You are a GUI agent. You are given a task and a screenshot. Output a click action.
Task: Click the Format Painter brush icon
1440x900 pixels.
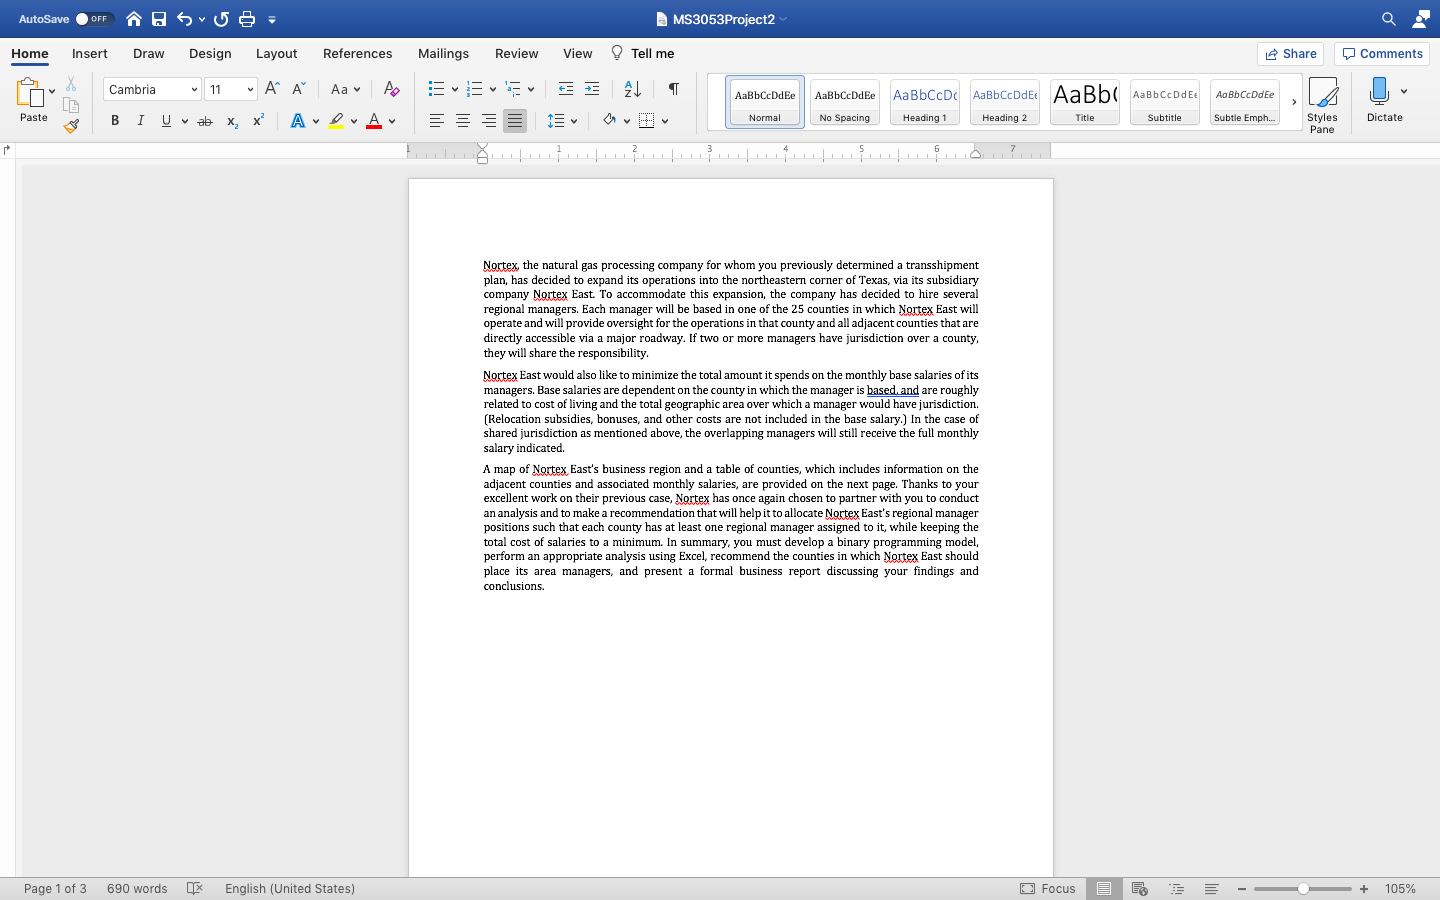(x=71, y=126)
